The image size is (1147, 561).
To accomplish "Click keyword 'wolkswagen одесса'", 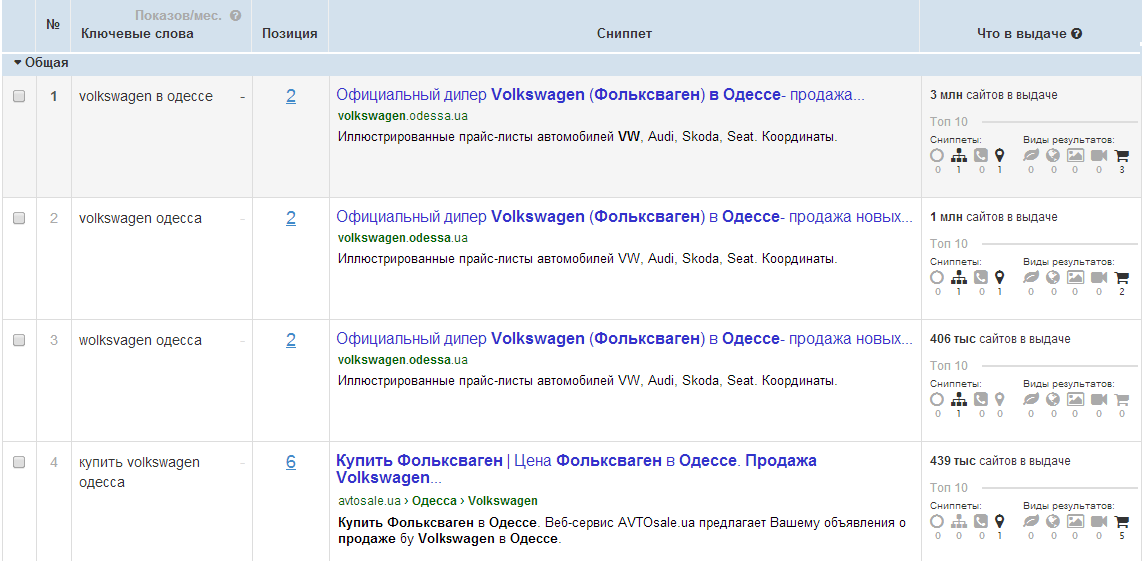I will tap(140, 340).
